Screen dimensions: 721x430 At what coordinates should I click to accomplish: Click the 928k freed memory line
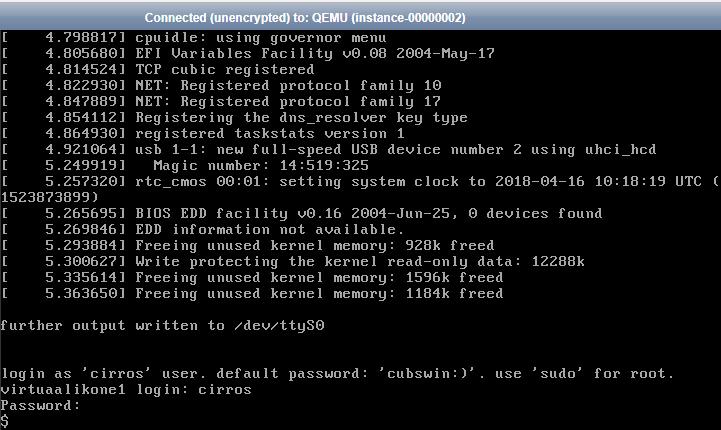coord(248,246)
